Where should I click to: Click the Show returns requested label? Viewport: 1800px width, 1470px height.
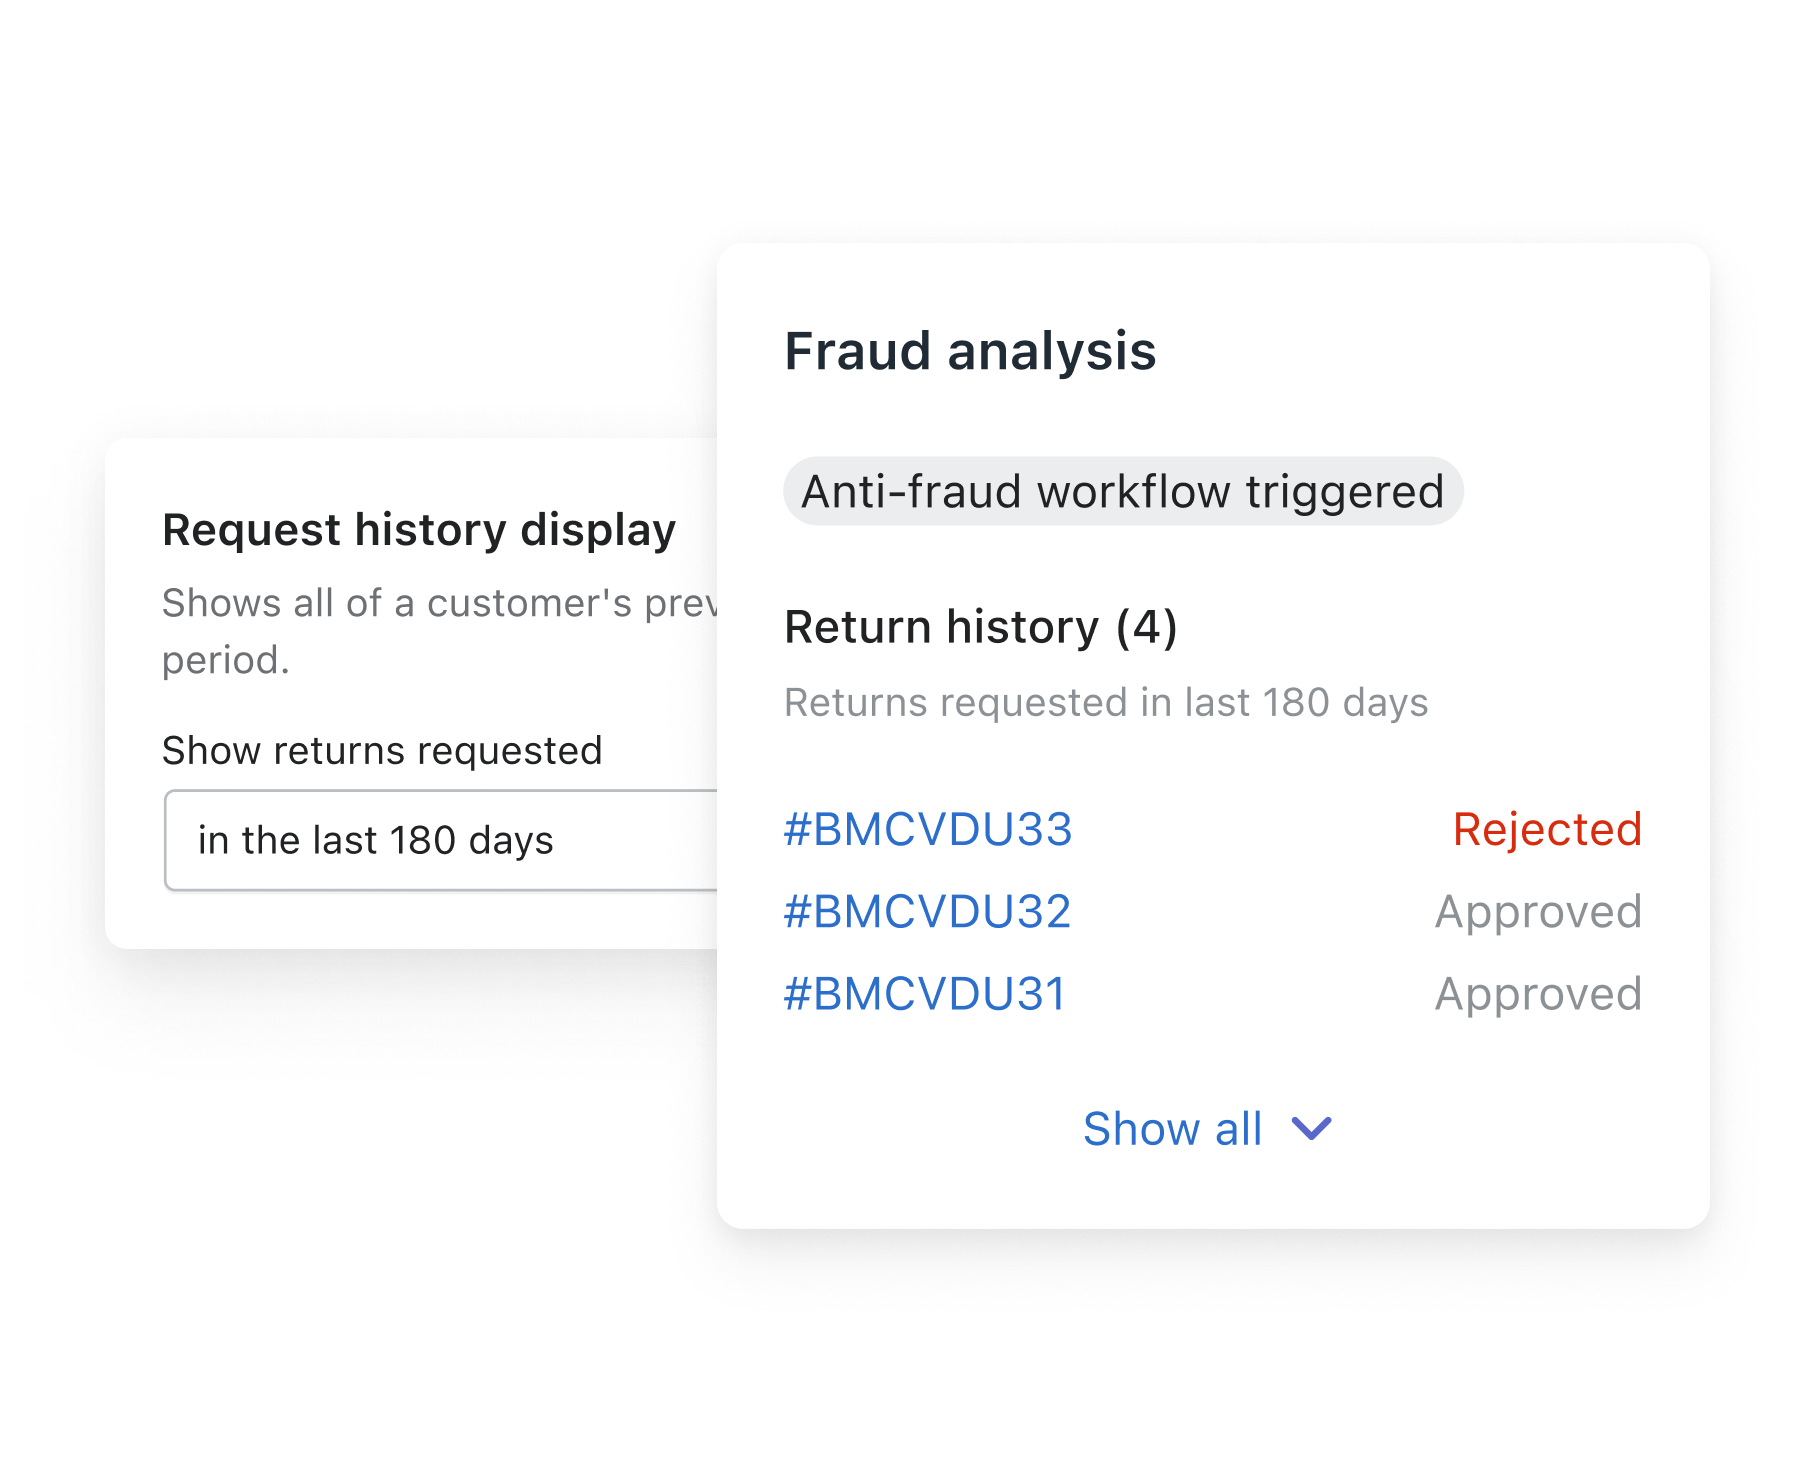point(382,750)
